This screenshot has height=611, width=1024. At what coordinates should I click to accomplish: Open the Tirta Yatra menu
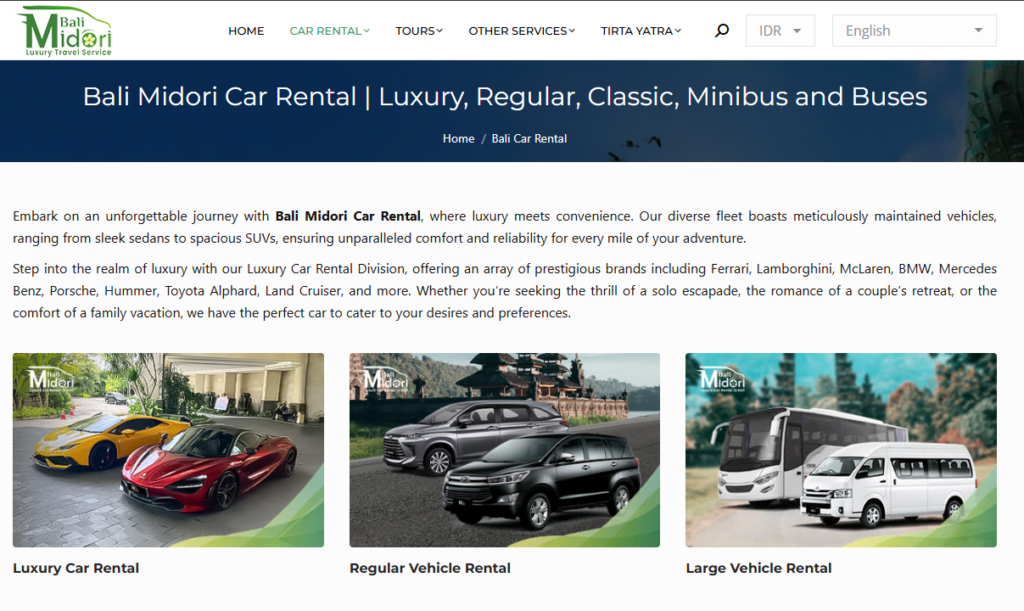pyautogui.click(x=641, y=31)
